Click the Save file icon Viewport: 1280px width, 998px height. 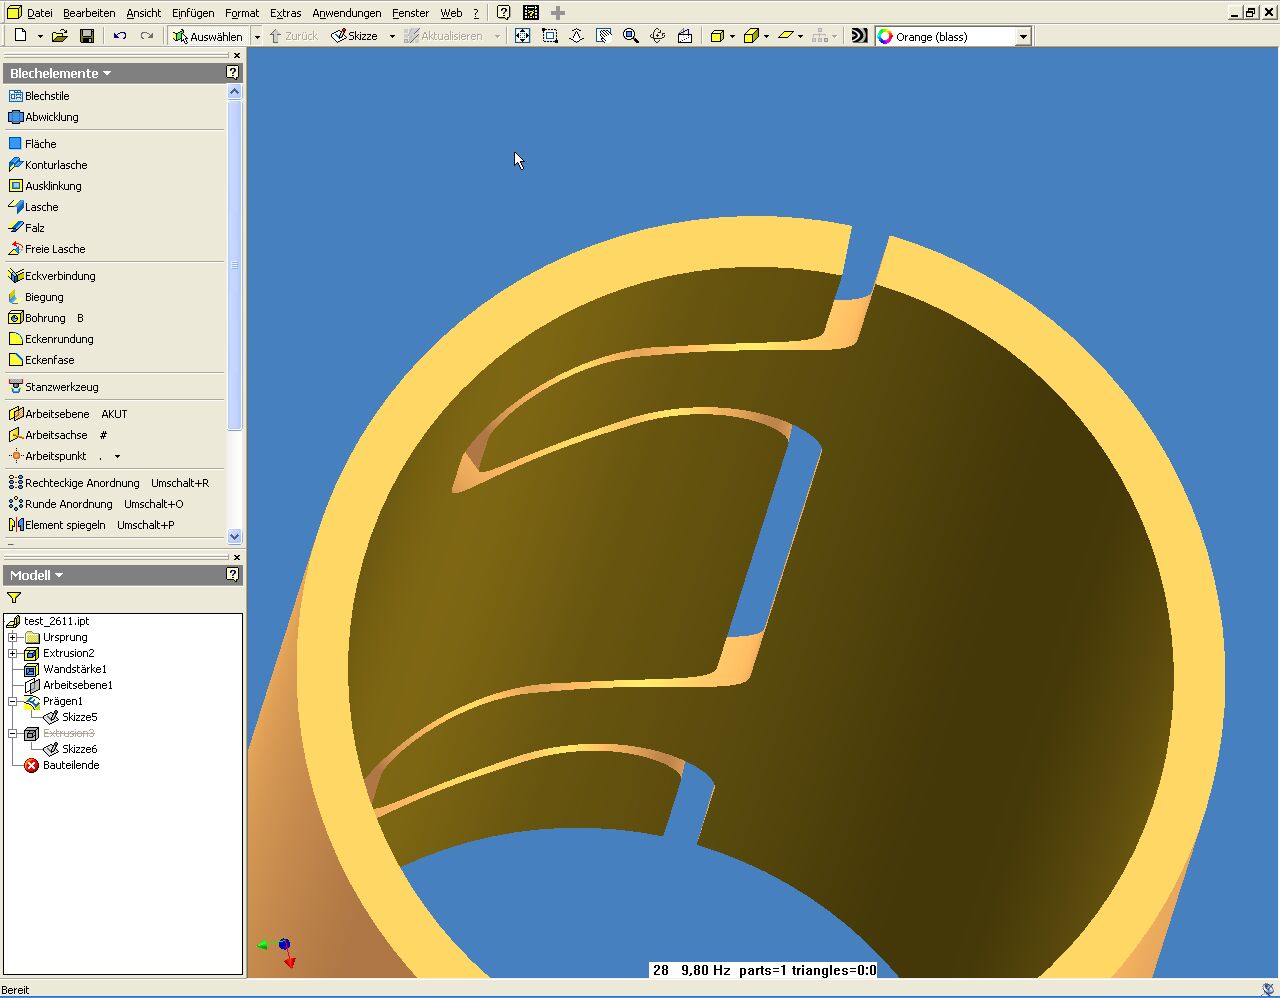tap(87, 36)
